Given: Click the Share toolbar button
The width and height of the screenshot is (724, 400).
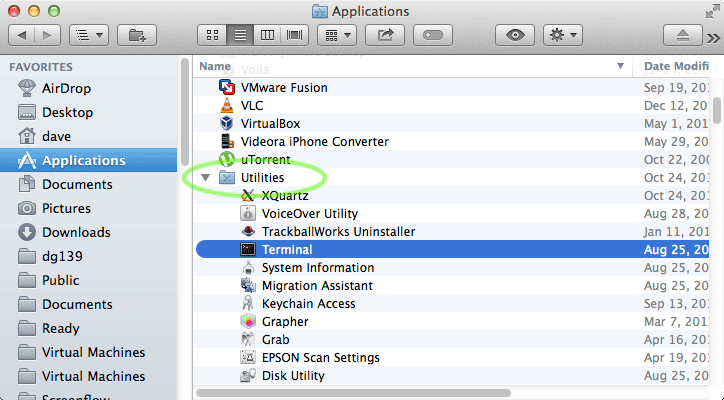Looking at the screenshot, I should point(385,35).
